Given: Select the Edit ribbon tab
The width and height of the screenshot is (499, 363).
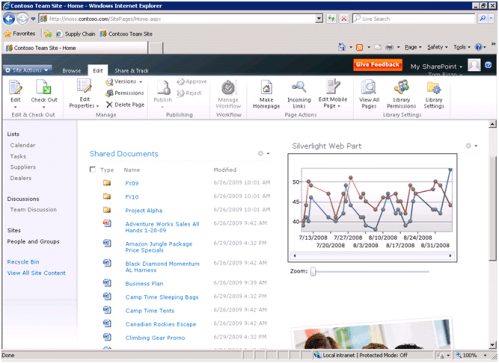Looking at the screenshot, I should click(x=98, y=70).
